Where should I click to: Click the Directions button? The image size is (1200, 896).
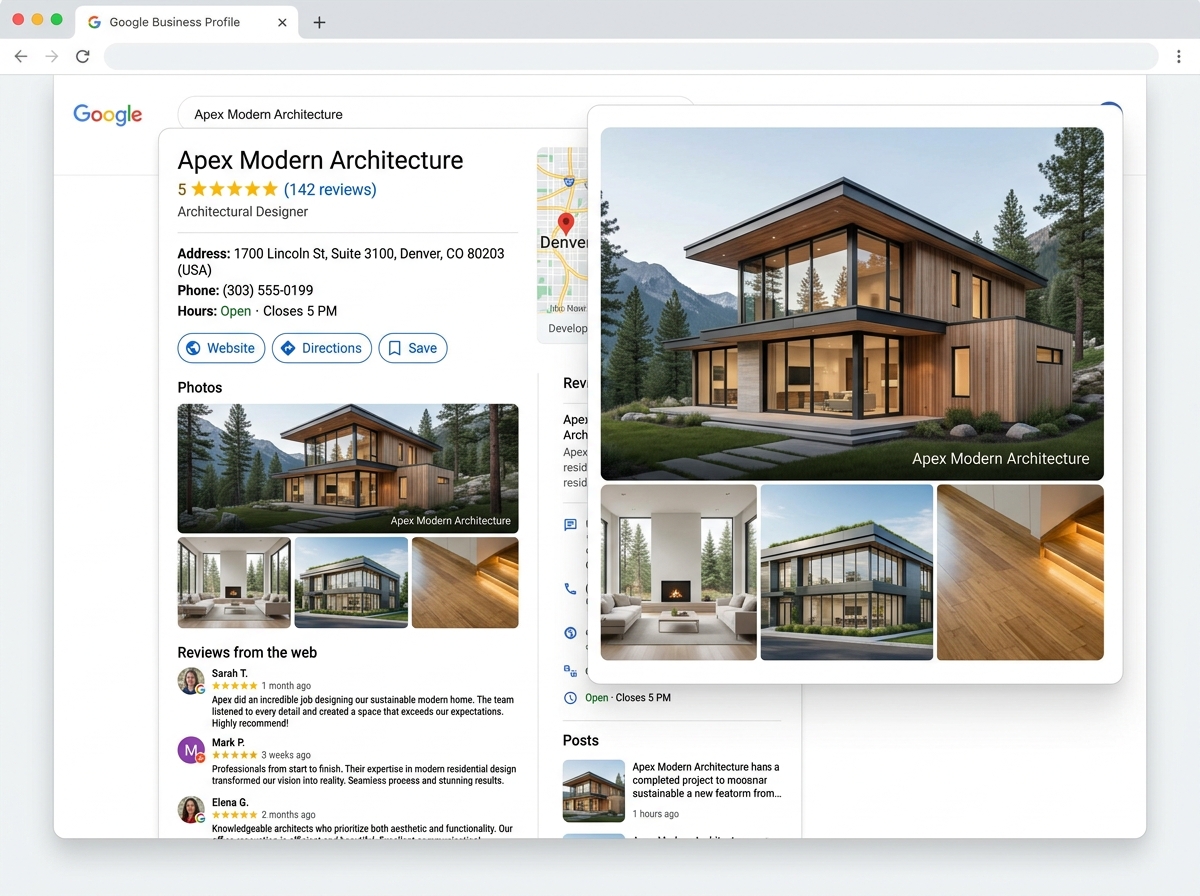pyautogui.click(x=321, y=348)
